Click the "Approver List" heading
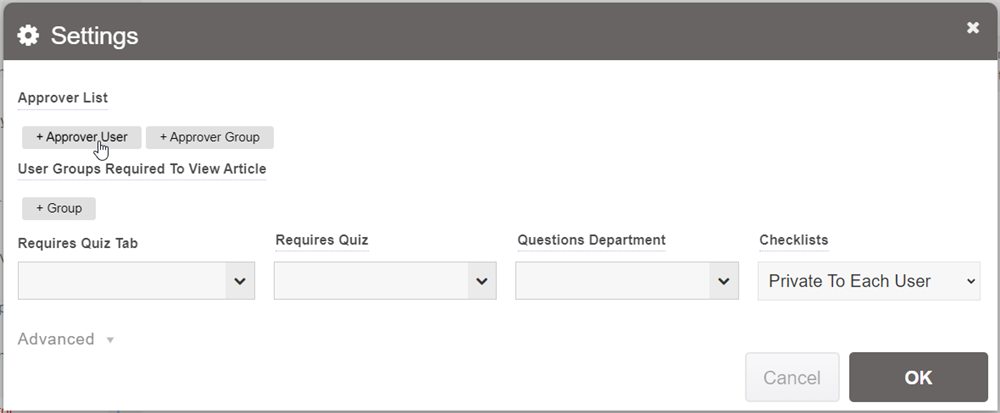This screenshot has height=413, width=1000. tap(63, 98)
